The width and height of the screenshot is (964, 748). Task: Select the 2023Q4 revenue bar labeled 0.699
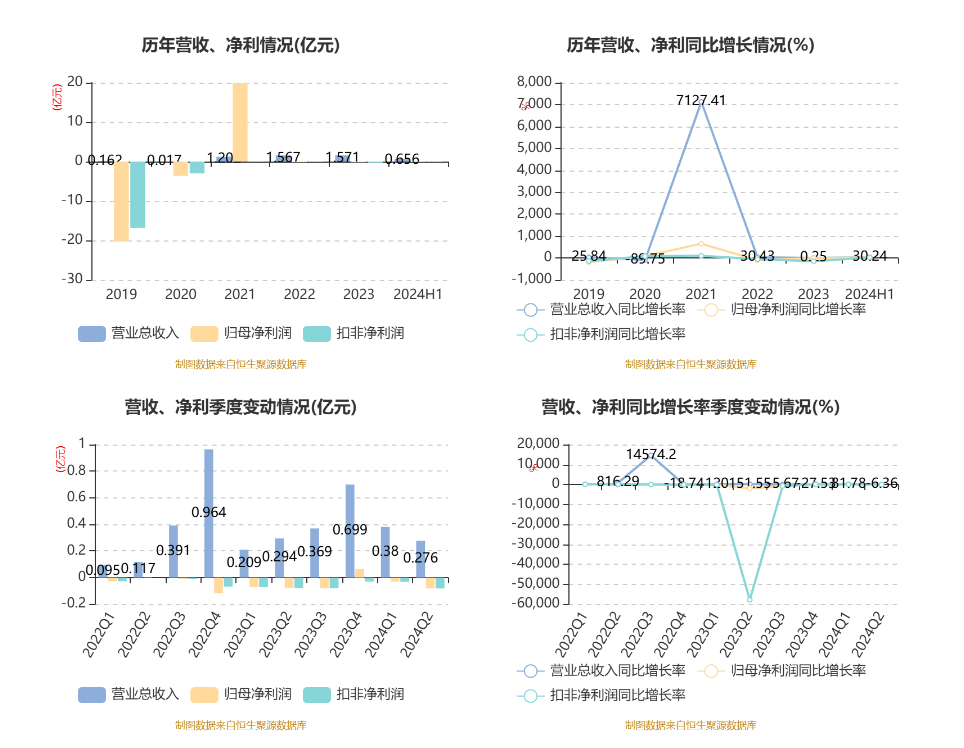coord(350,531)
